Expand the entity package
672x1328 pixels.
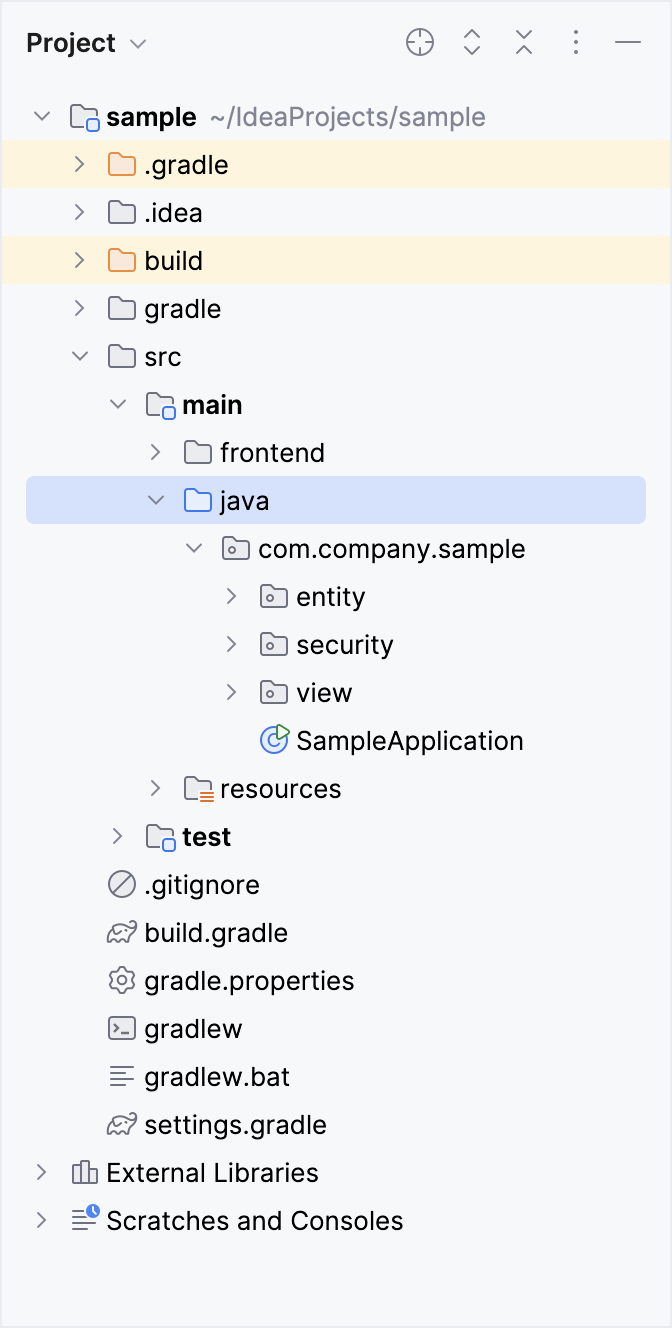tap(232, 596)
